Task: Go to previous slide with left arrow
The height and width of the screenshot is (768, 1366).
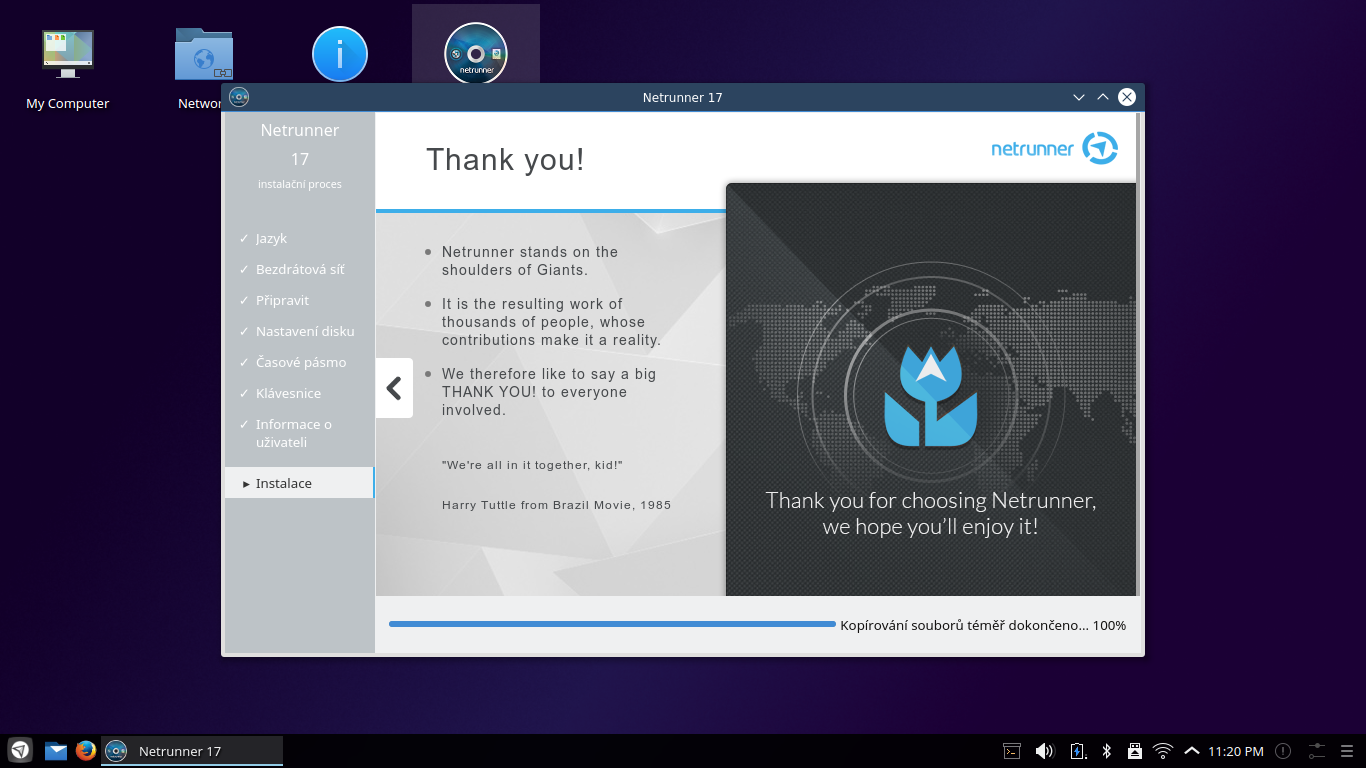Action: (394, 388)
